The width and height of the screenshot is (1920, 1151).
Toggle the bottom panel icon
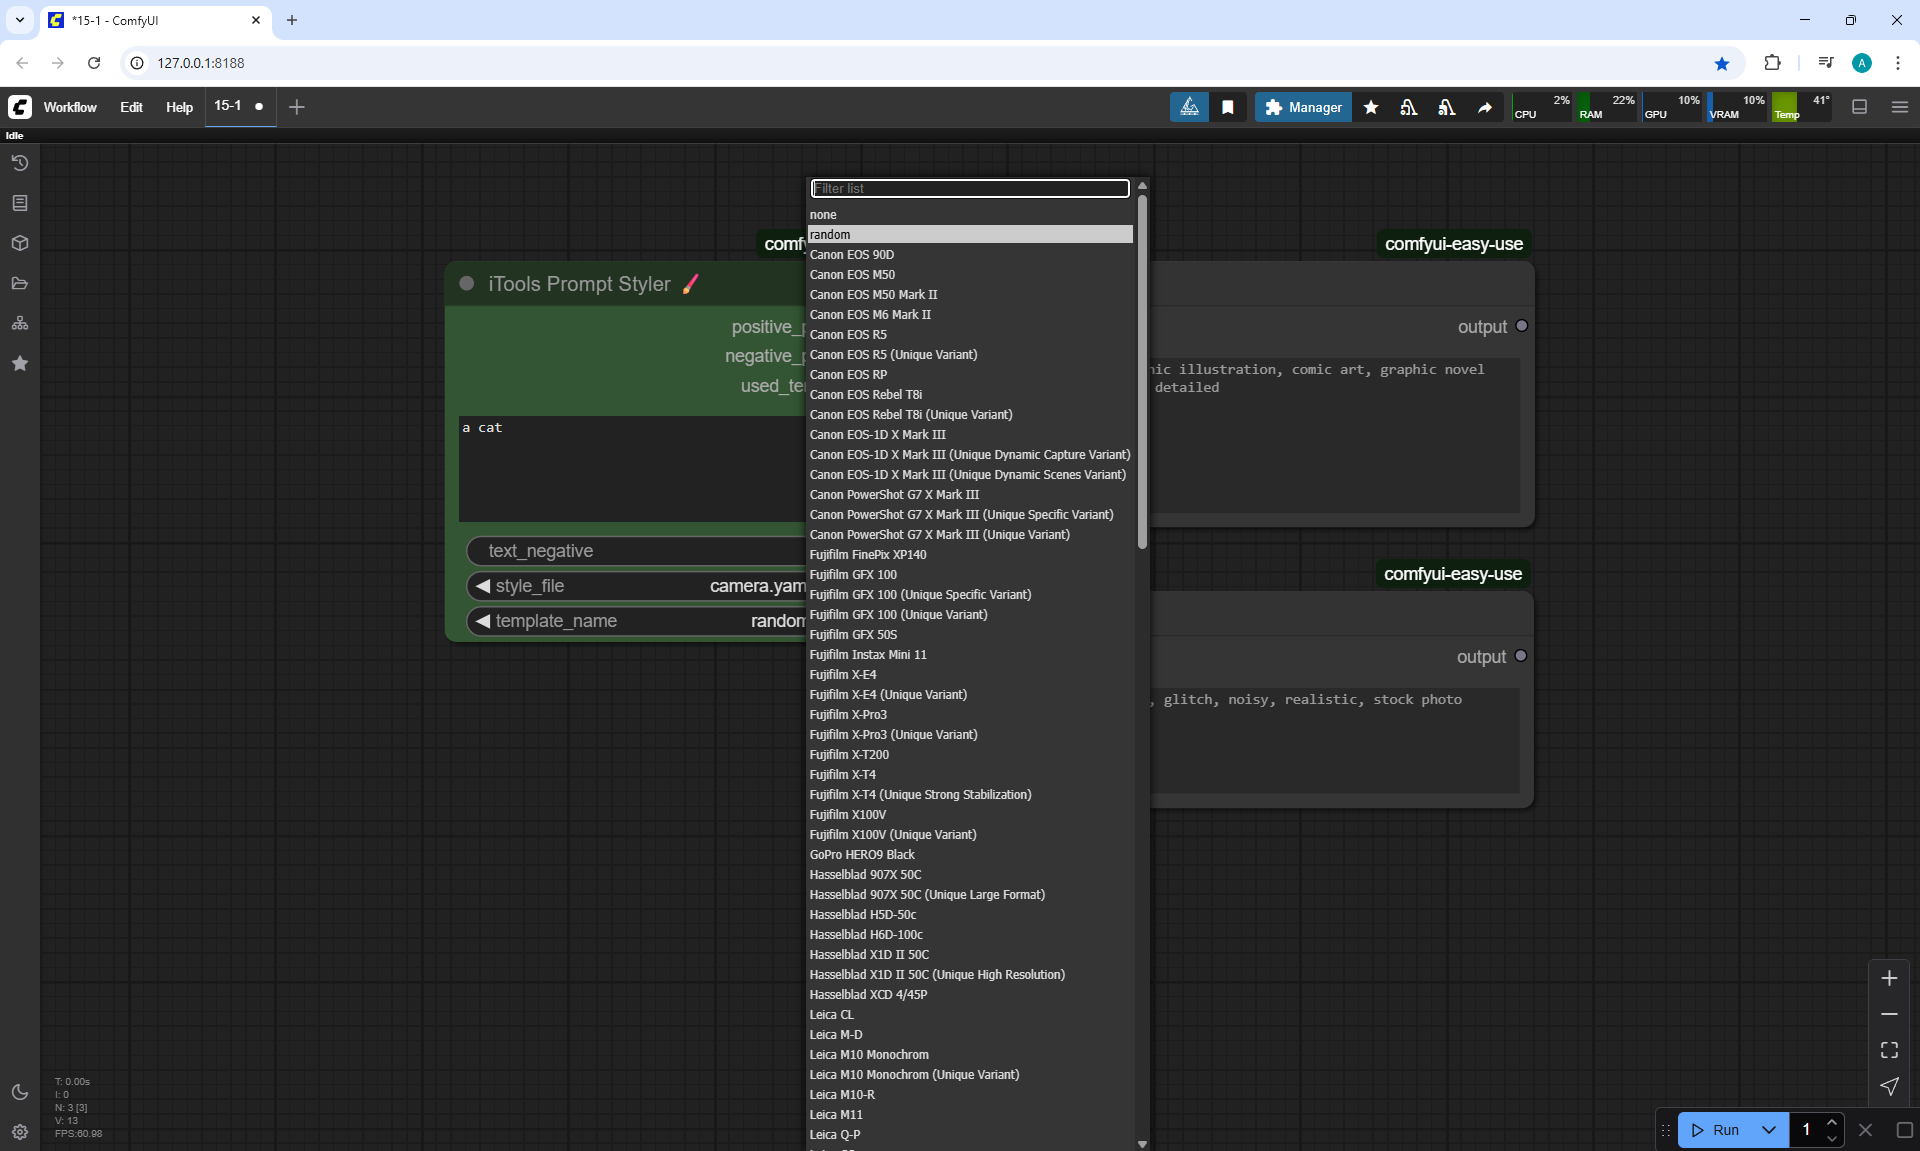point(1859,107)
